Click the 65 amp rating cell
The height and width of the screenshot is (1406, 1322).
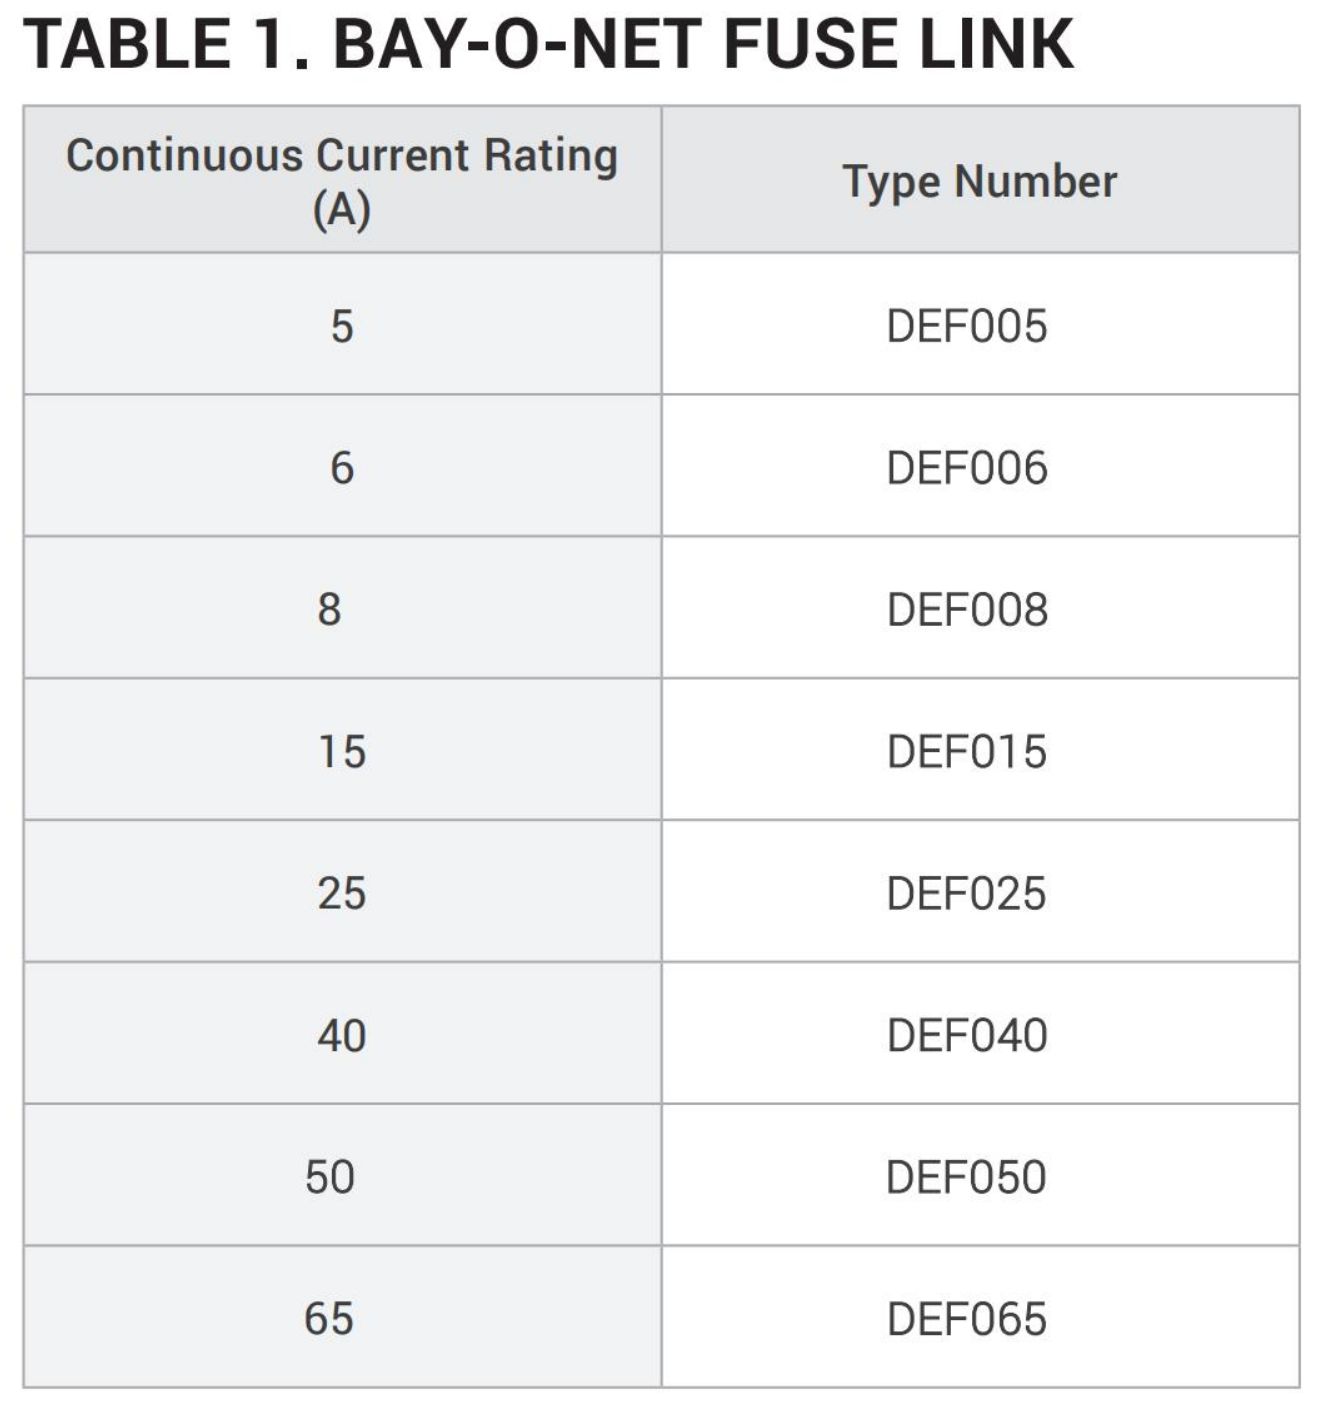click(329, 1320)
